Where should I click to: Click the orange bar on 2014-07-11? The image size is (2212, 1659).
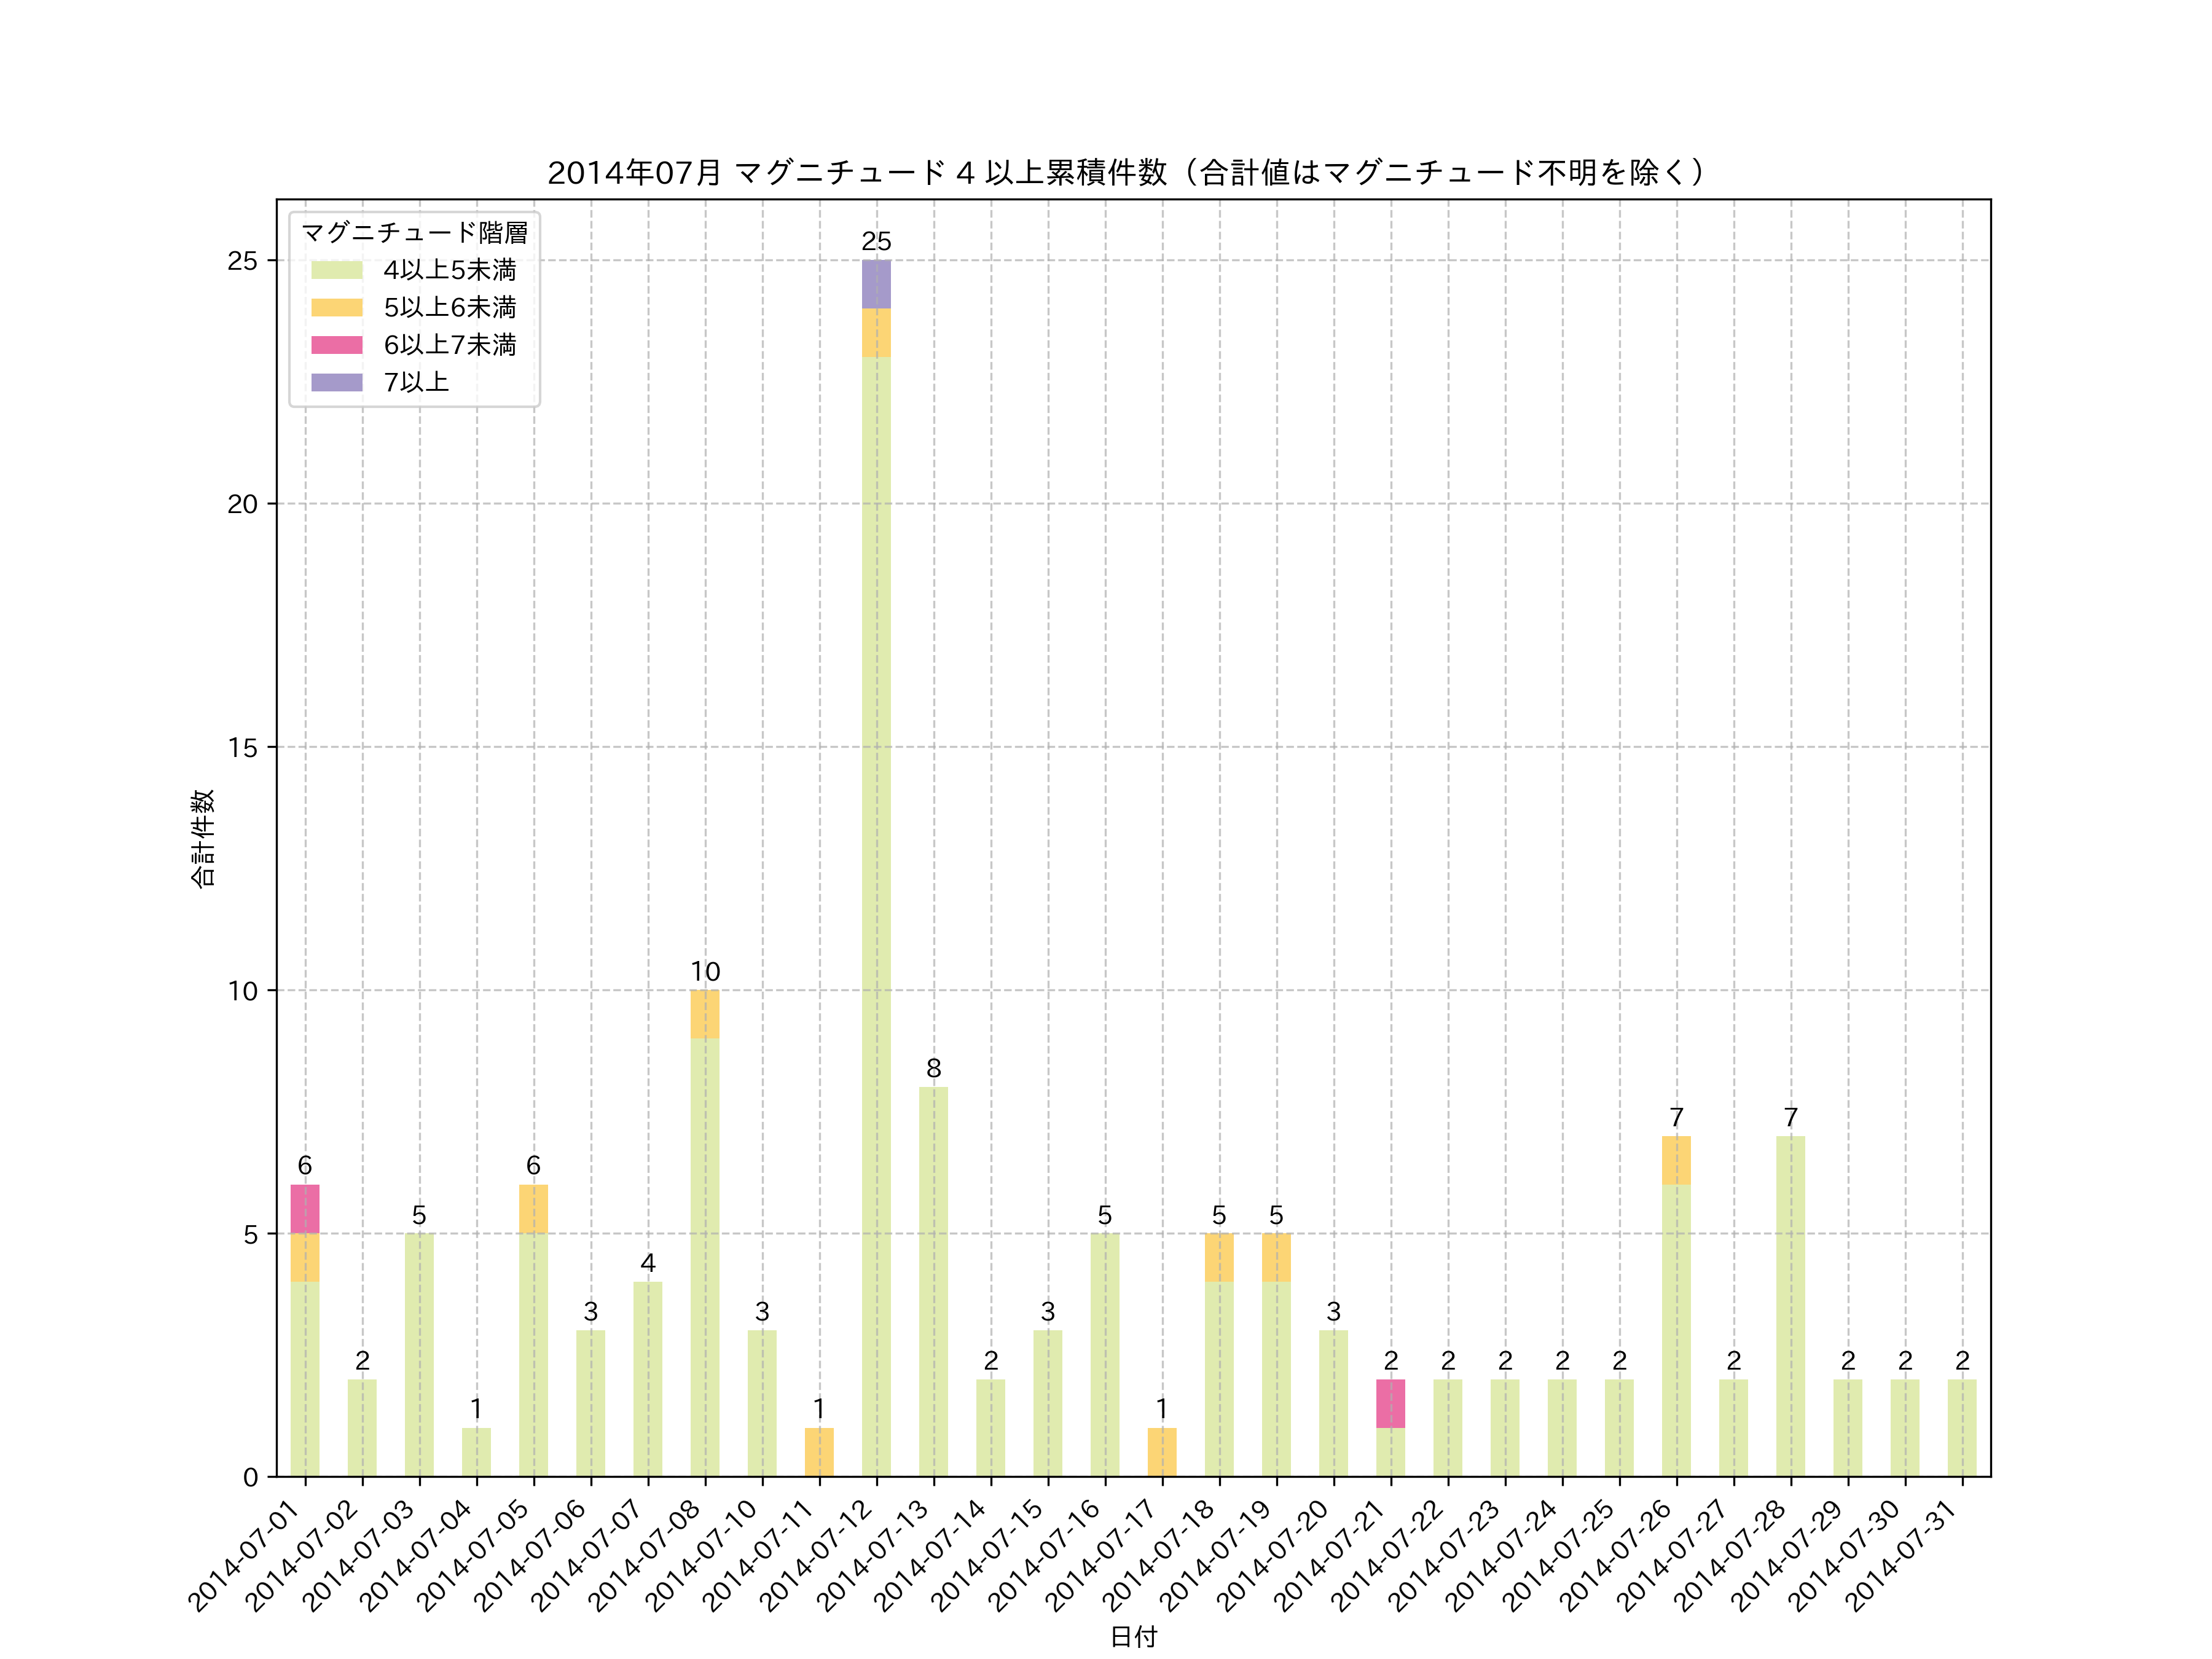click(819, 1452)
